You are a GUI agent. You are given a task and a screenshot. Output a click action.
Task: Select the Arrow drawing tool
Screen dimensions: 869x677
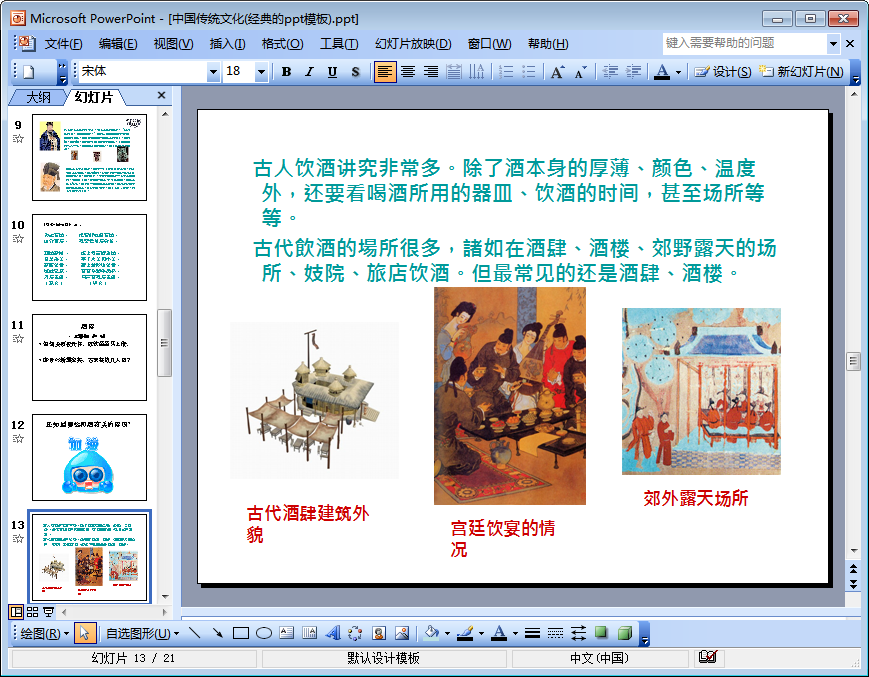click(217, 633)
